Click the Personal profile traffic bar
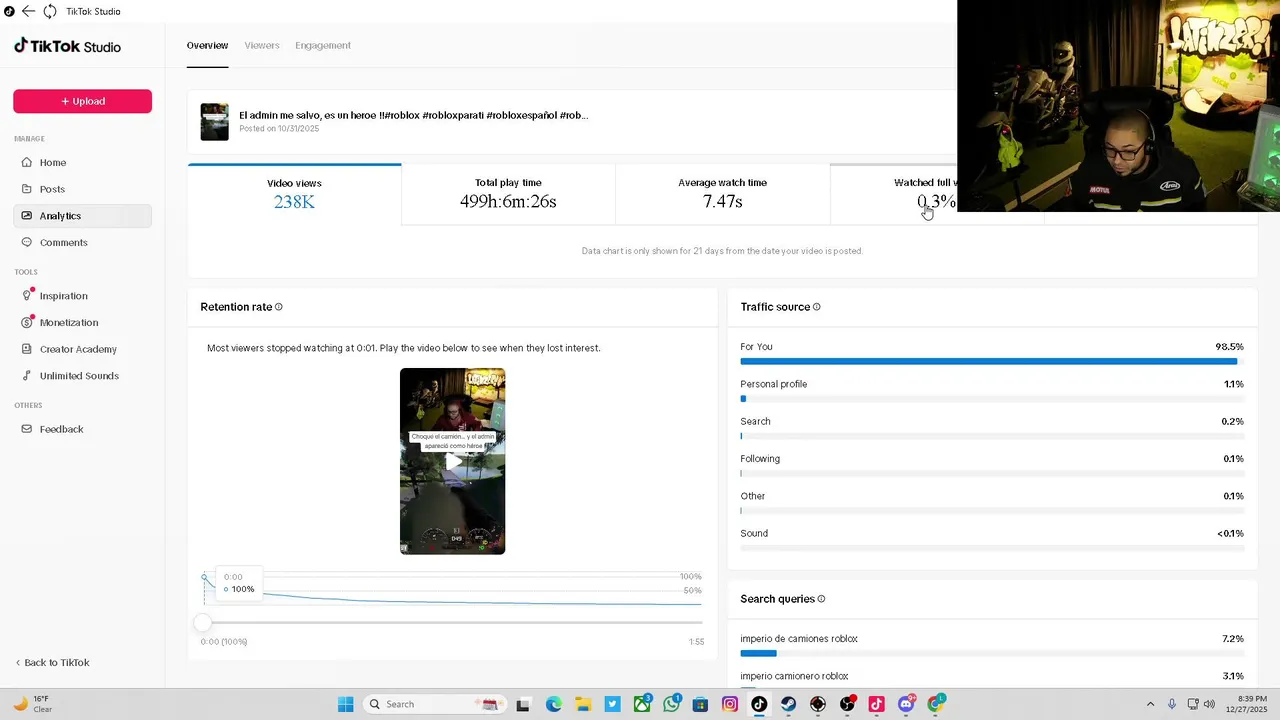Image resolution: width=1280 pixels, height=720 pixels. [992, 398]
